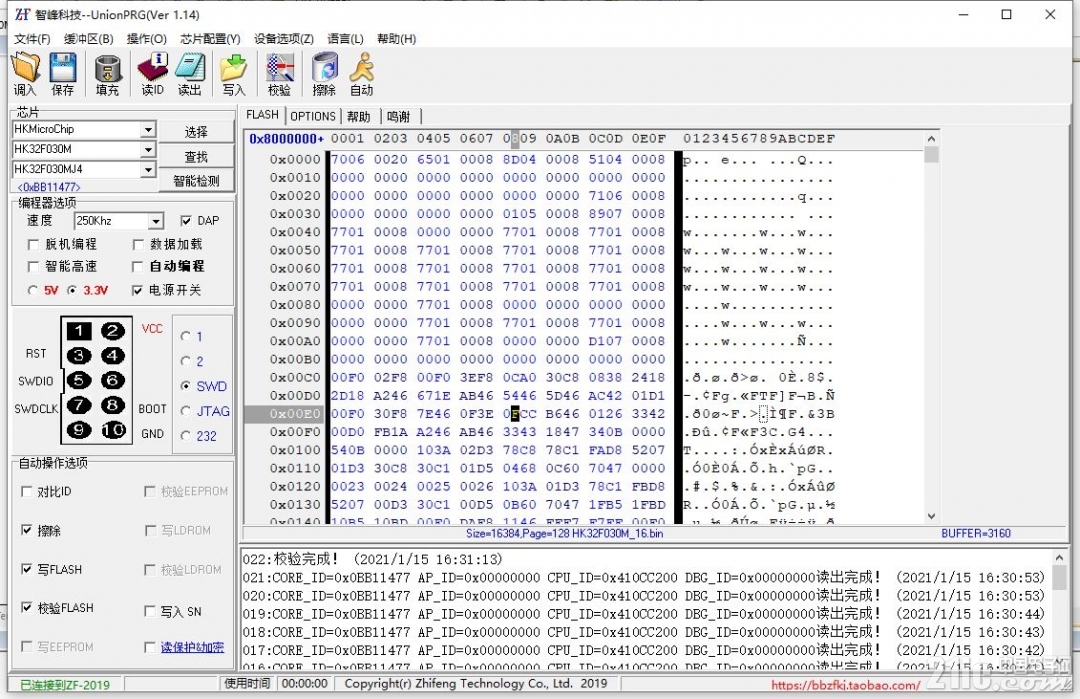The width and height of the screenshot is (1080, 699).
Task: Click pin 7 (SWDCLK) in connector diagram
Action: (79, 405)
